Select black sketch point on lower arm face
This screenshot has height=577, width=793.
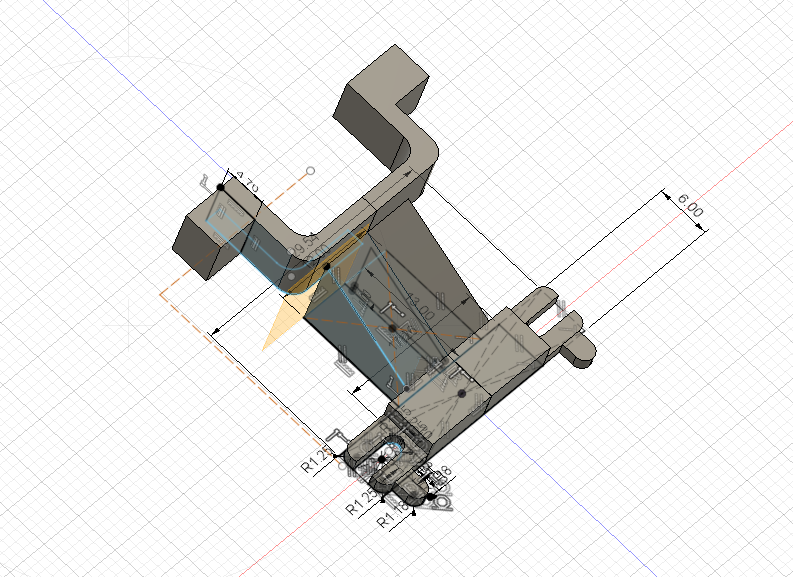click(x=461, y=394)
